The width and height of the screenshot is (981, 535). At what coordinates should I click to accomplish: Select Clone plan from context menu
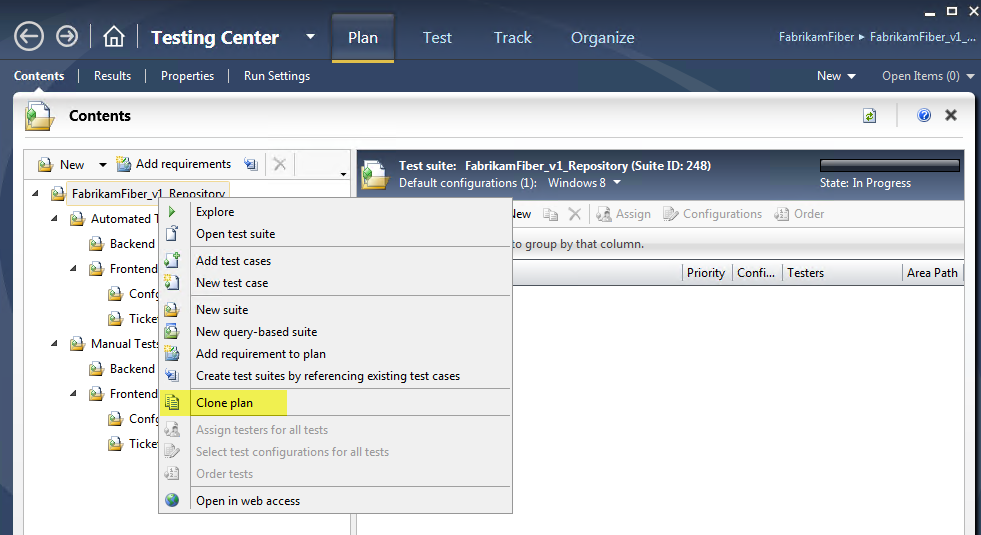point(224,403)
